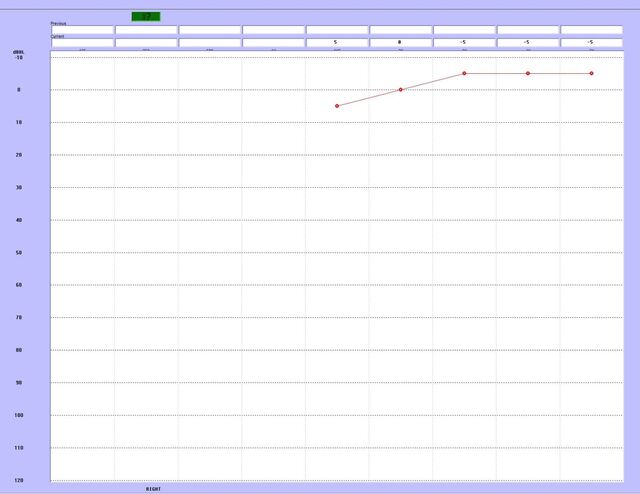This screenshot has height=494, width=640.
Task: Click the '90' axis label
Action: point(19,383)
